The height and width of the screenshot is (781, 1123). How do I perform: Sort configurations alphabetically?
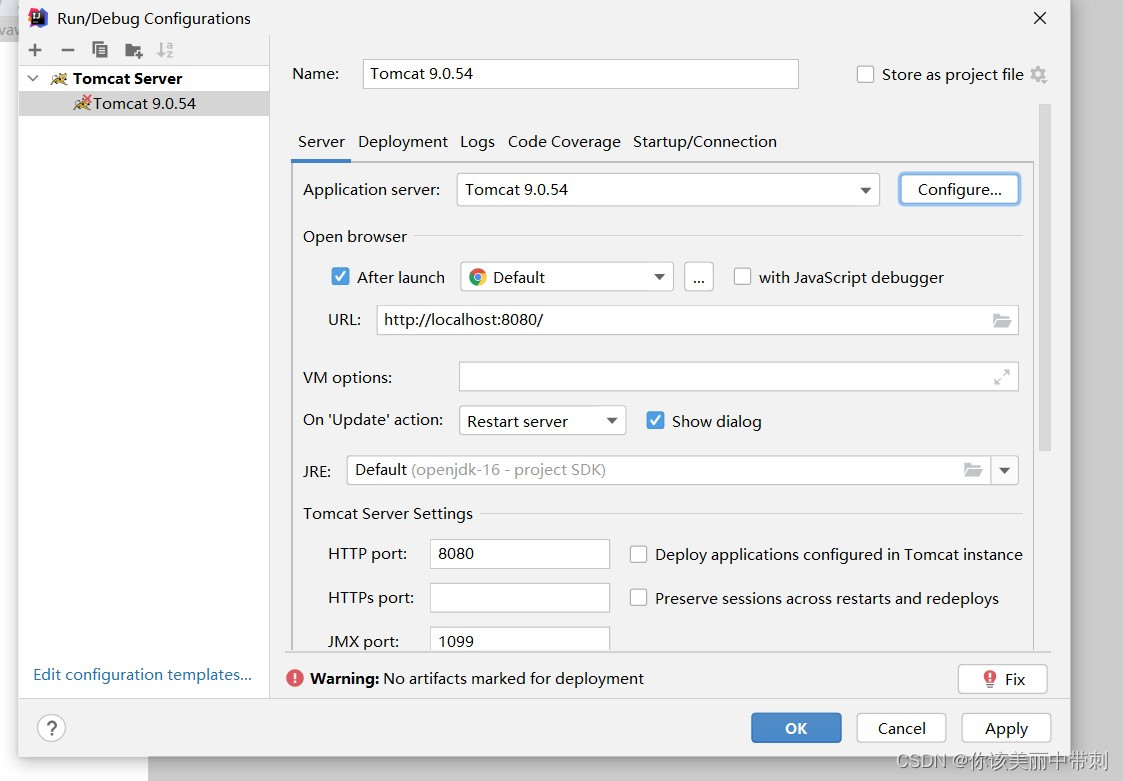pos(165,49)
